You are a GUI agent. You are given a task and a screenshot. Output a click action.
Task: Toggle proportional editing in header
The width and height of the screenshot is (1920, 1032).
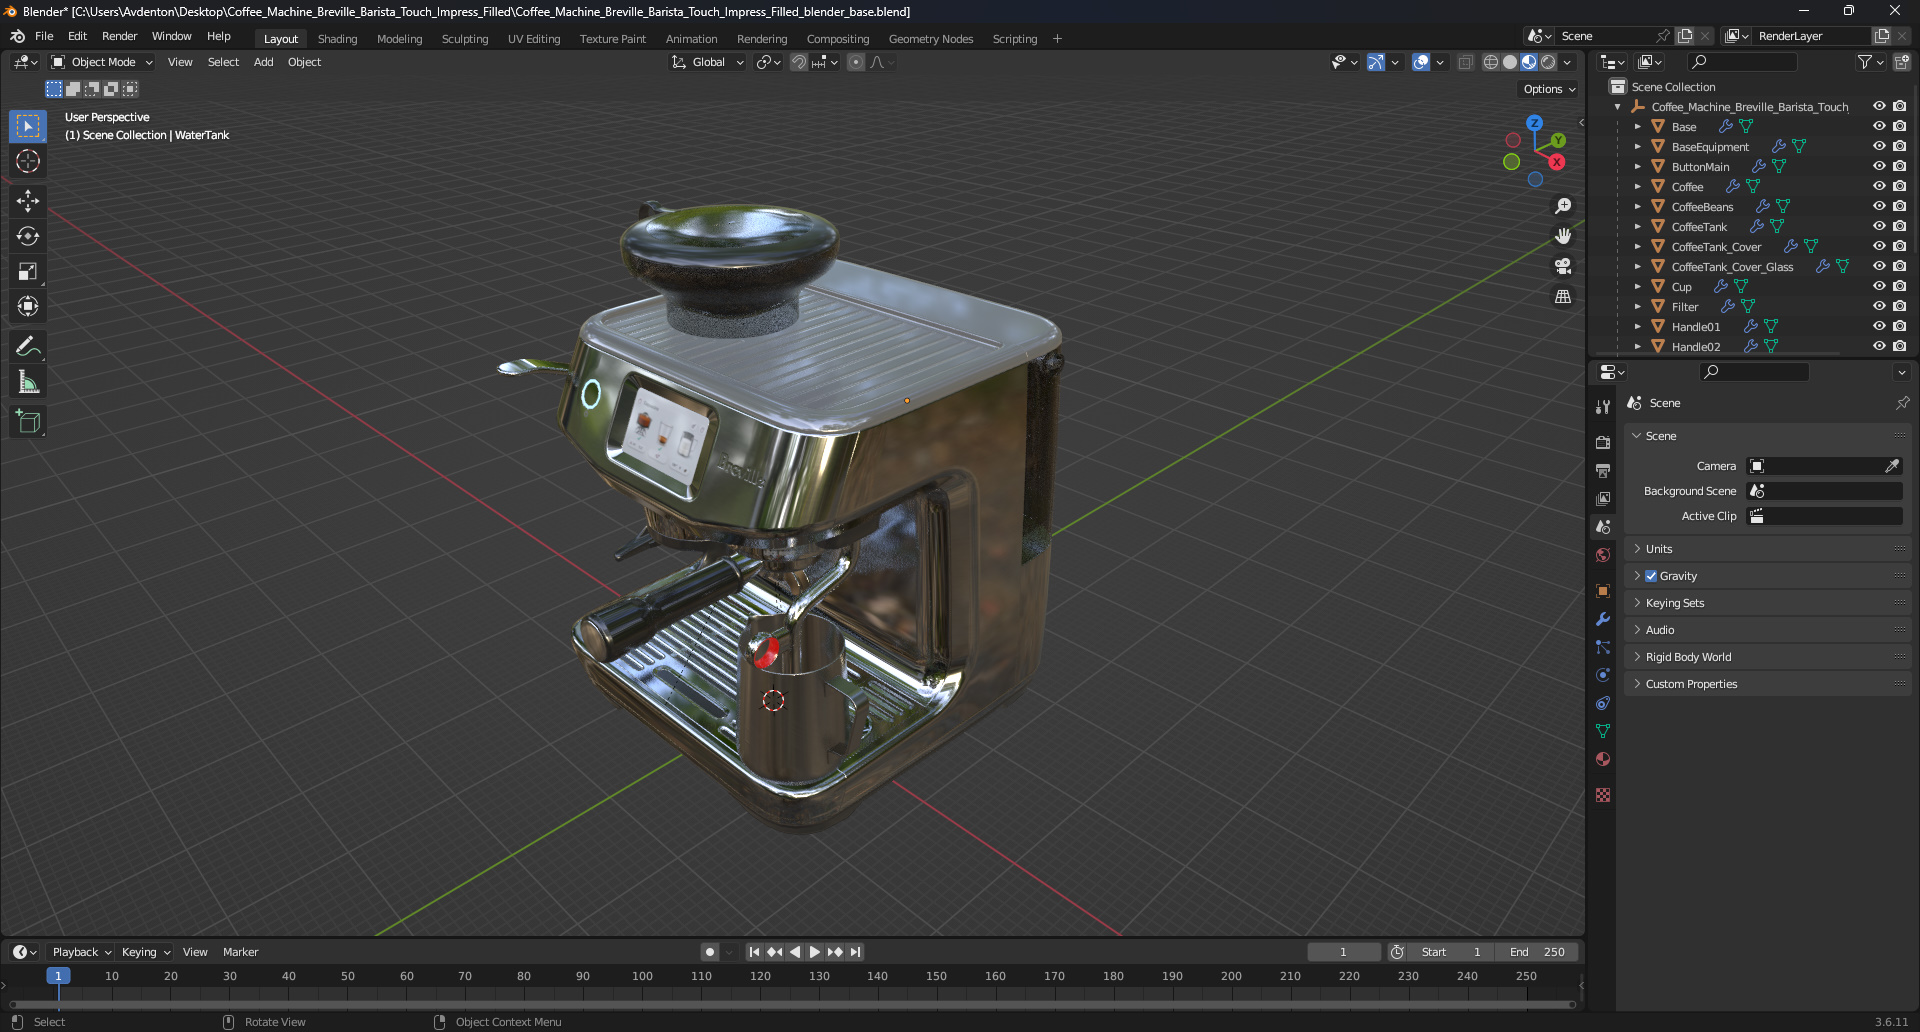[x=856, y=62]
